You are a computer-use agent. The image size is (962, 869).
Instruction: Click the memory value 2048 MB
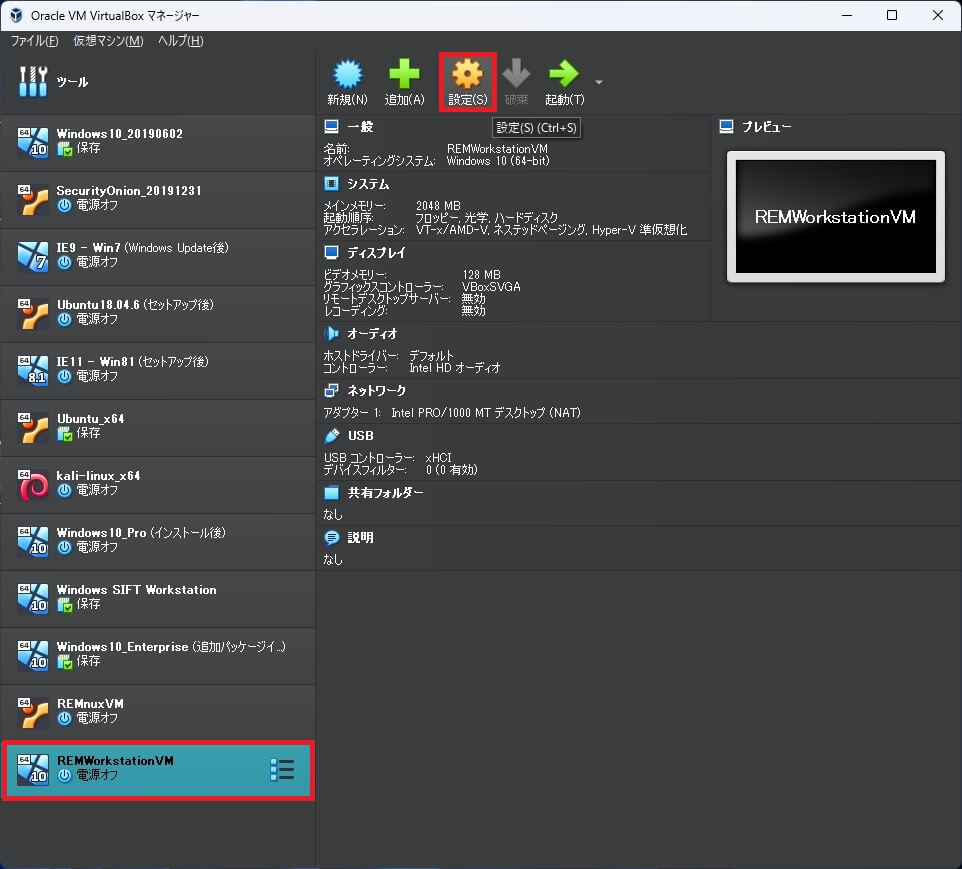click(x=437, y=206)
